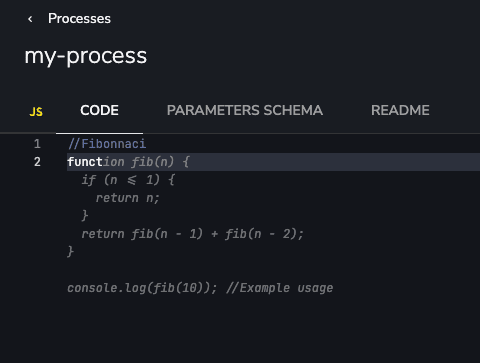Click the 'return n;' suggestion line

coord(128,198)
